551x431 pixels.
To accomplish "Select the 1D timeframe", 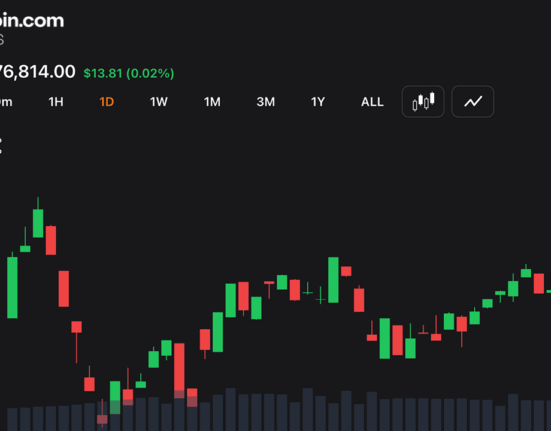I will (106, 102).
